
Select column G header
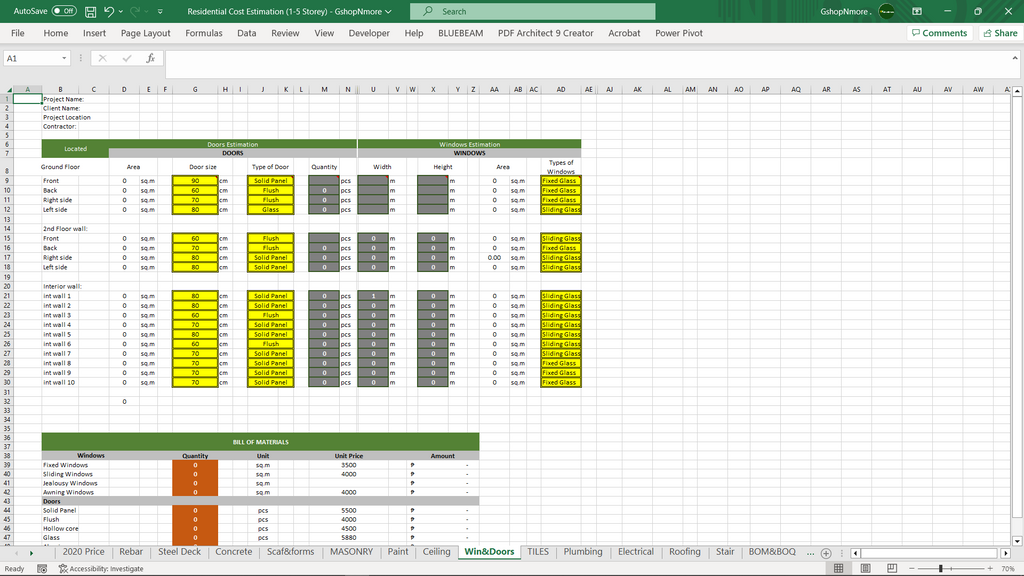click(195, 89)
